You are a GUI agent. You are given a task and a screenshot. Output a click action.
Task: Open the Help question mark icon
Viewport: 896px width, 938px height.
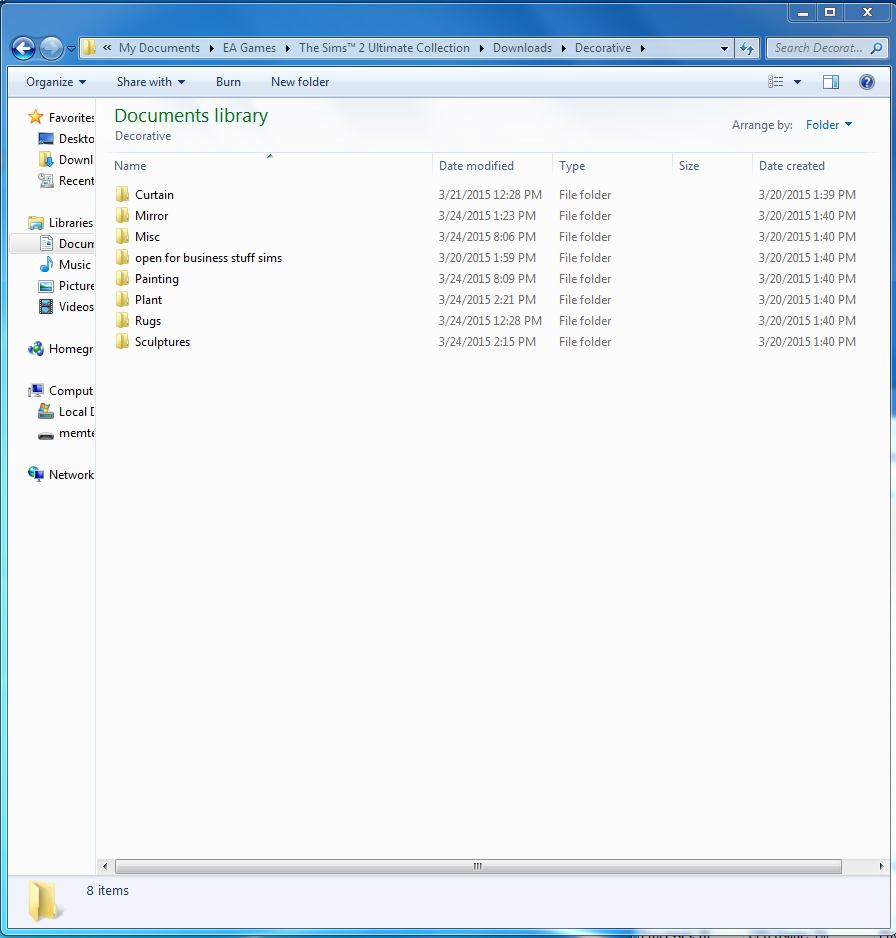[867, 82]
